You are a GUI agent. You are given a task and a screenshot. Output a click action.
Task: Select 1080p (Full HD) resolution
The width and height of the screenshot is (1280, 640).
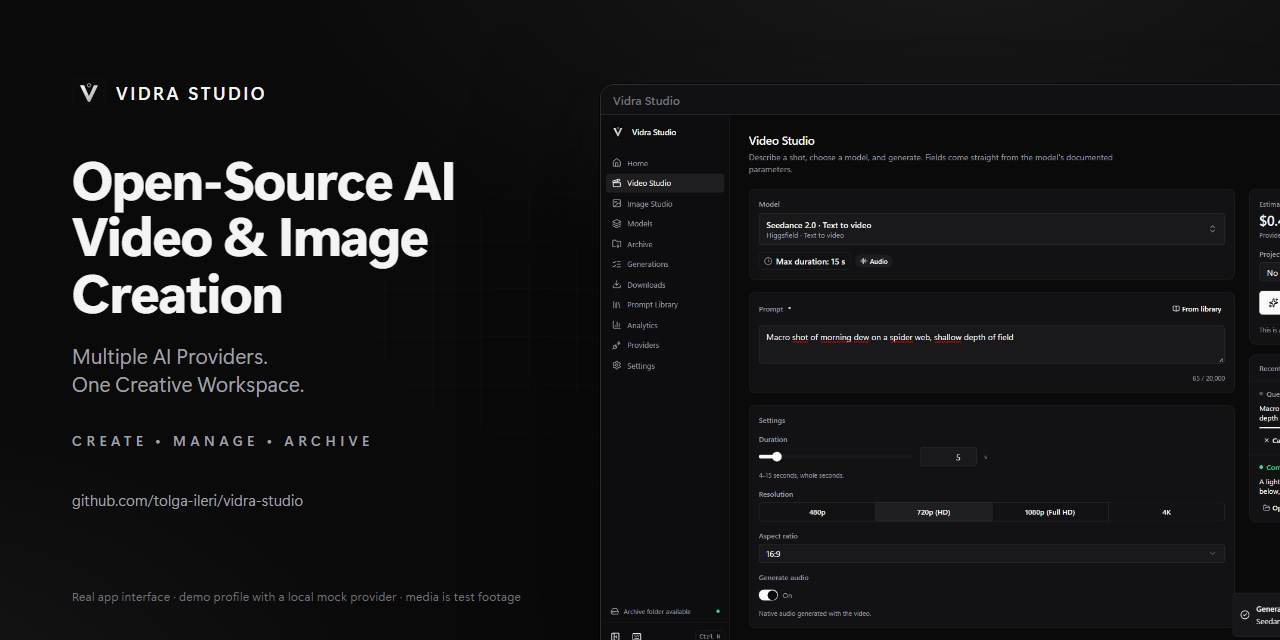click(x=1050, y=512)
